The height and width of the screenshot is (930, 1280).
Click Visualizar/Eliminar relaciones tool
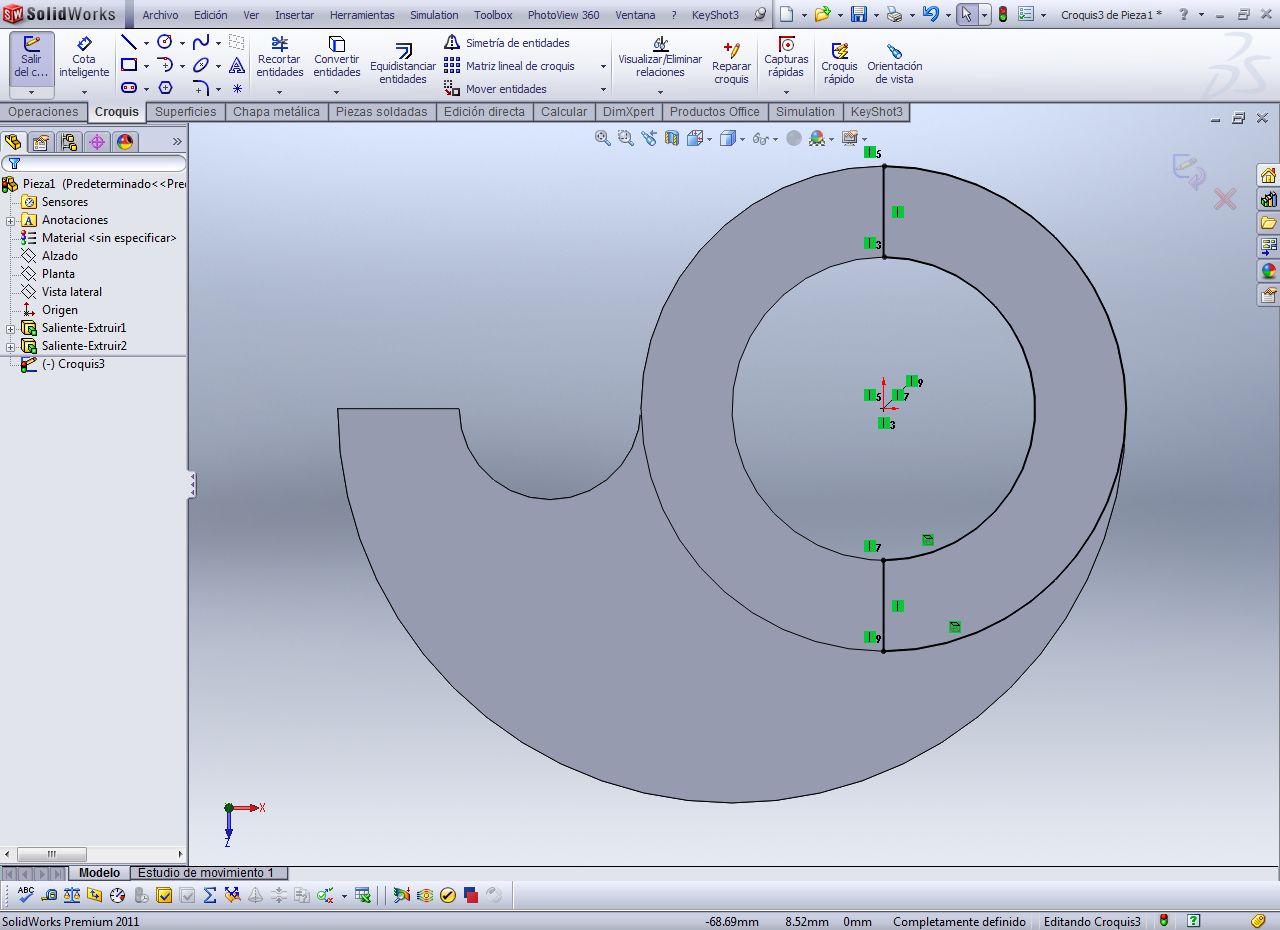[660, 58]
